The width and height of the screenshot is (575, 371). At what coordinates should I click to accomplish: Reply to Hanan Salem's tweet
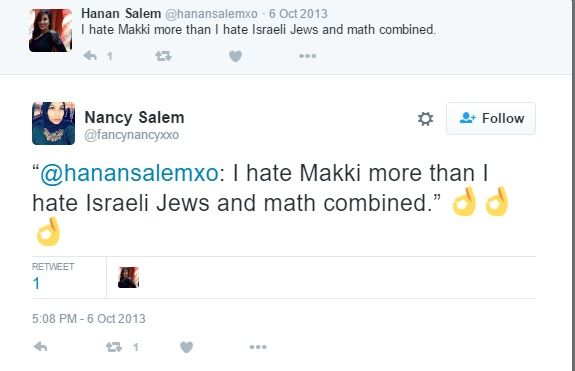point(90,56)
